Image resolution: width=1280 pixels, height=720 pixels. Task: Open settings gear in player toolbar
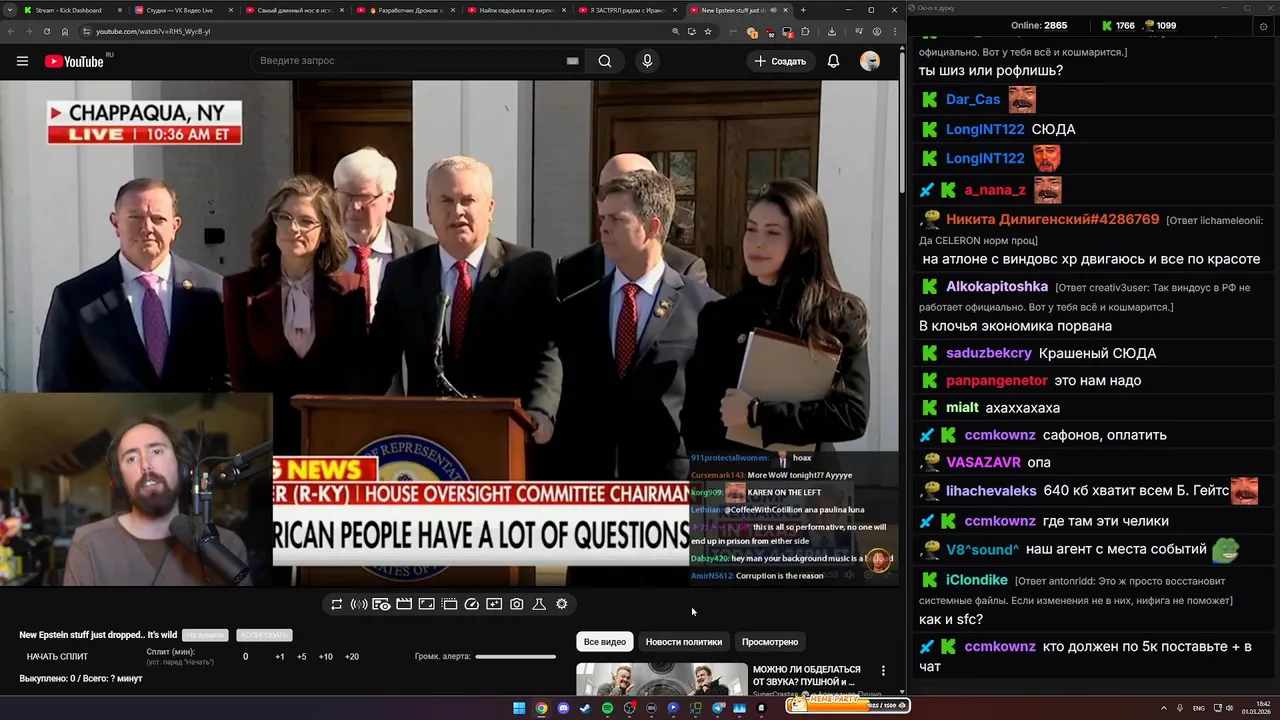click(561, 604)
